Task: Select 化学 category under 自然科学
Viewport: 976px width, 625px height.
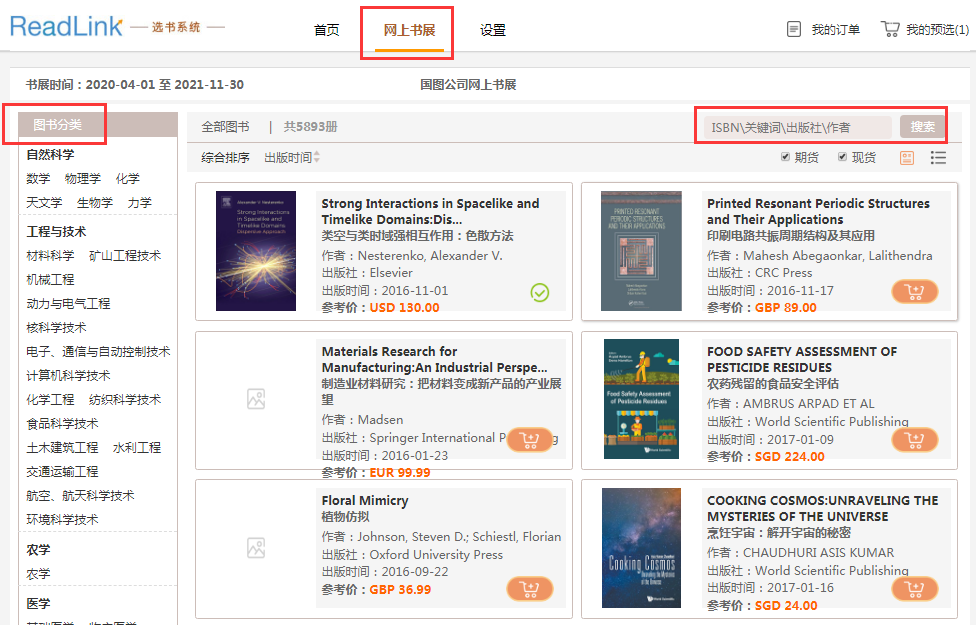Action: (x=128, y=179)
